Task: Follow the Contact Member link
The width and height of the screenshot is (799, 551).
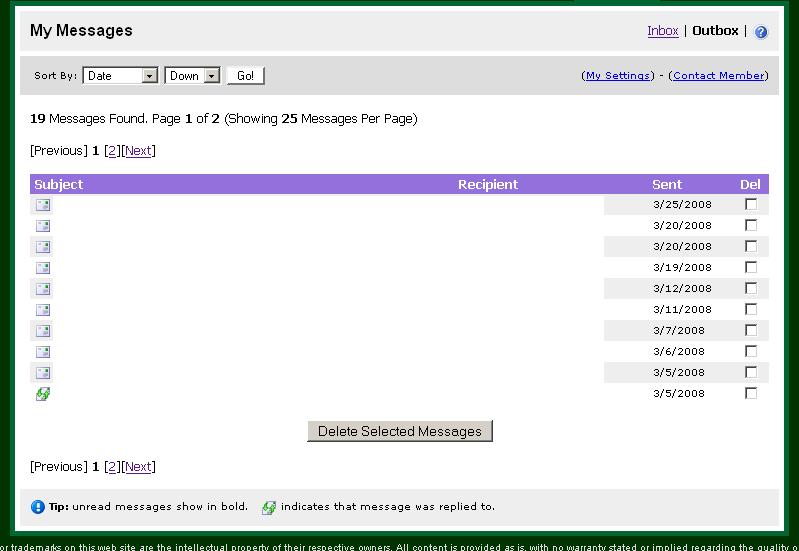Action: pos(718,76)
